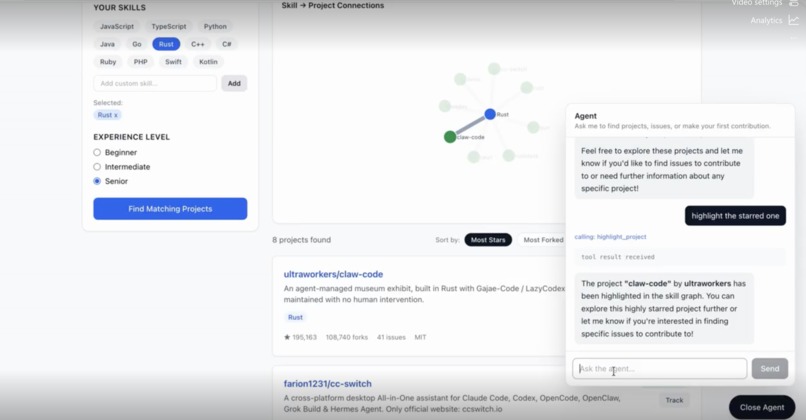
Task: Choose Beginner experience level
Action: 97,152
